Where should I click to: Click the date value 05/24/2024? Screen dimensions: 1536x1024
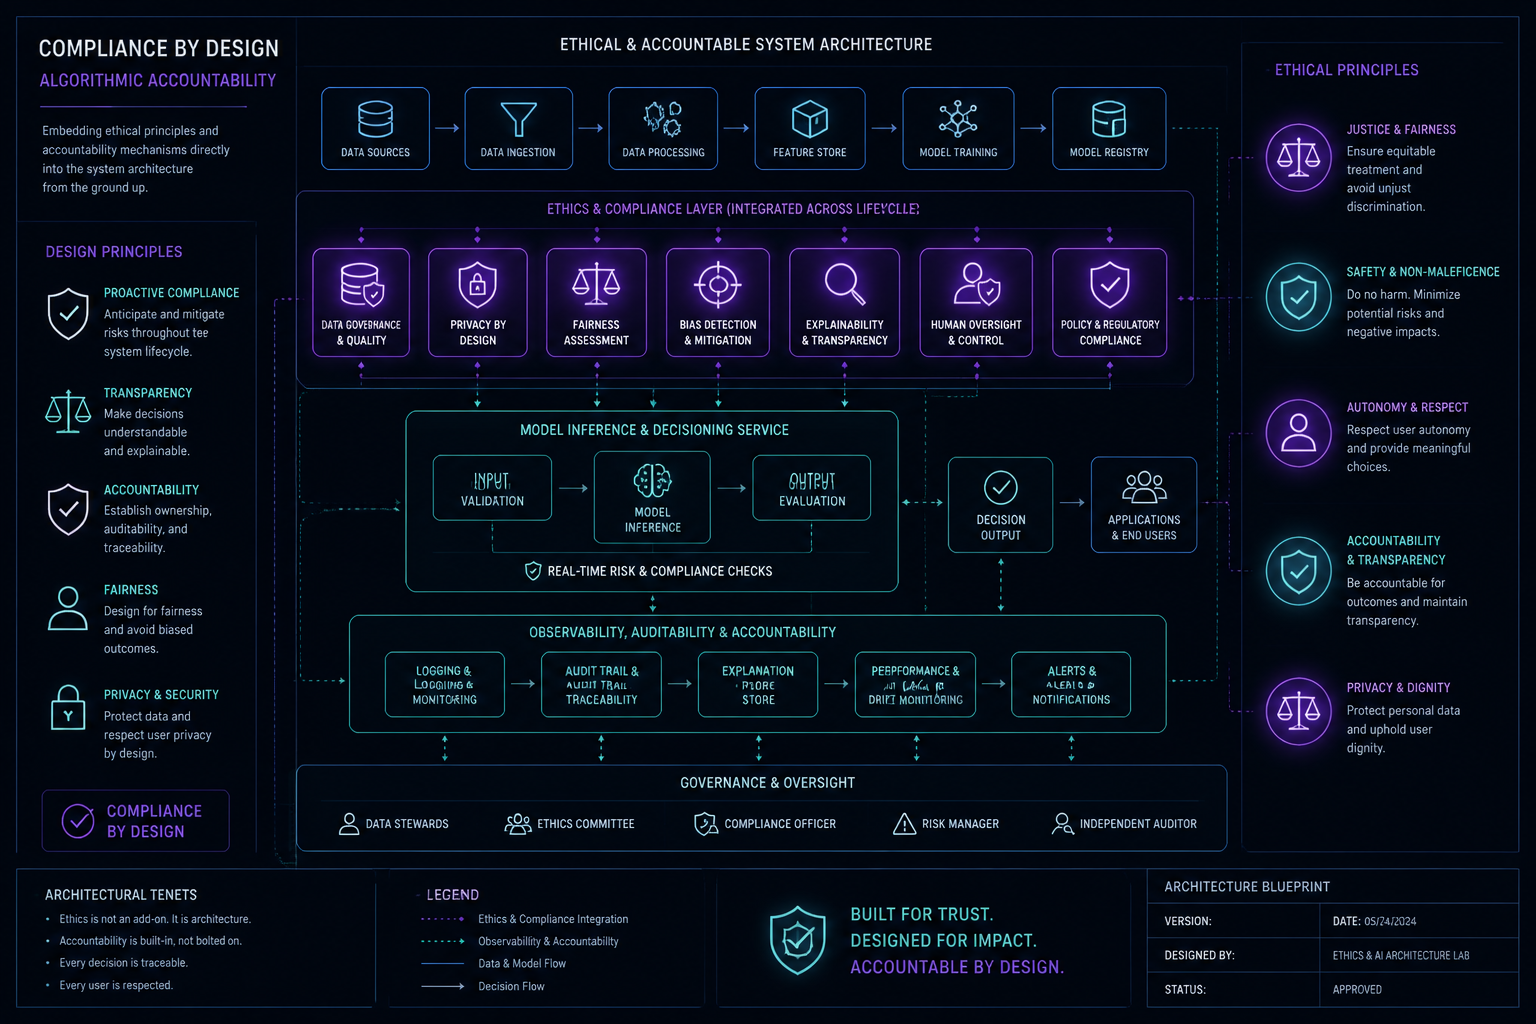[1390, 922]
